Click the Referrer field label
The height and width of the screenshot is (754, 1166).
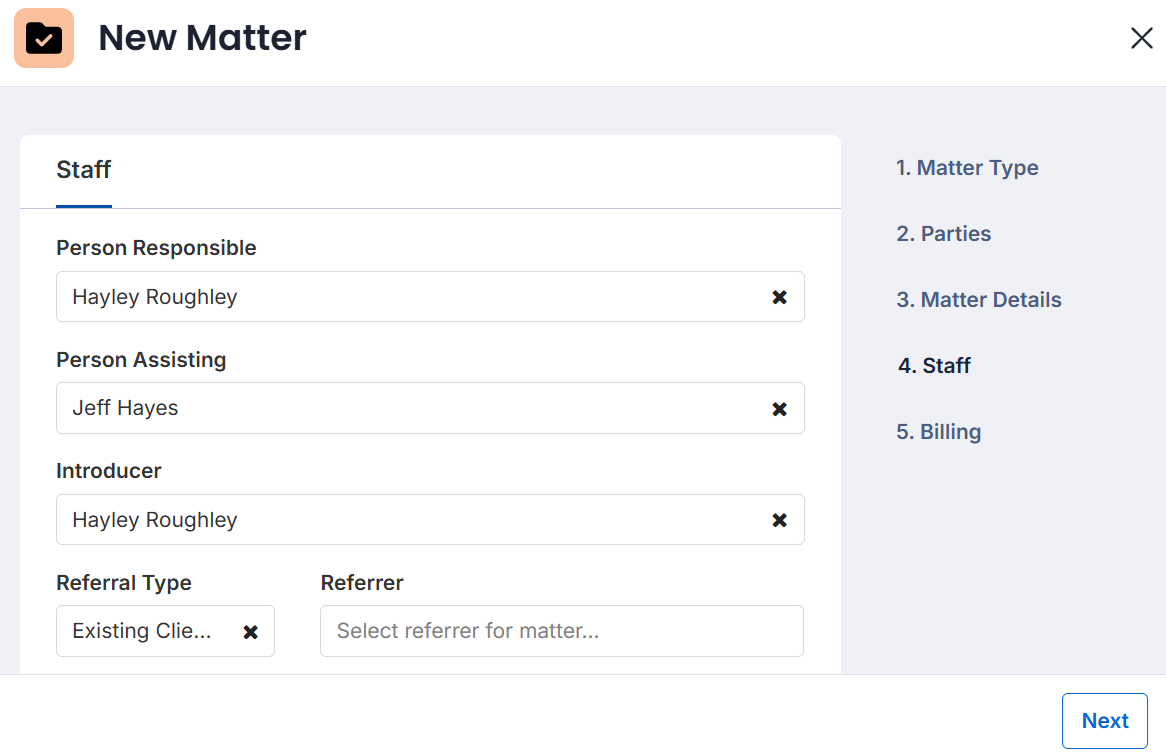[x=362, y=583]
